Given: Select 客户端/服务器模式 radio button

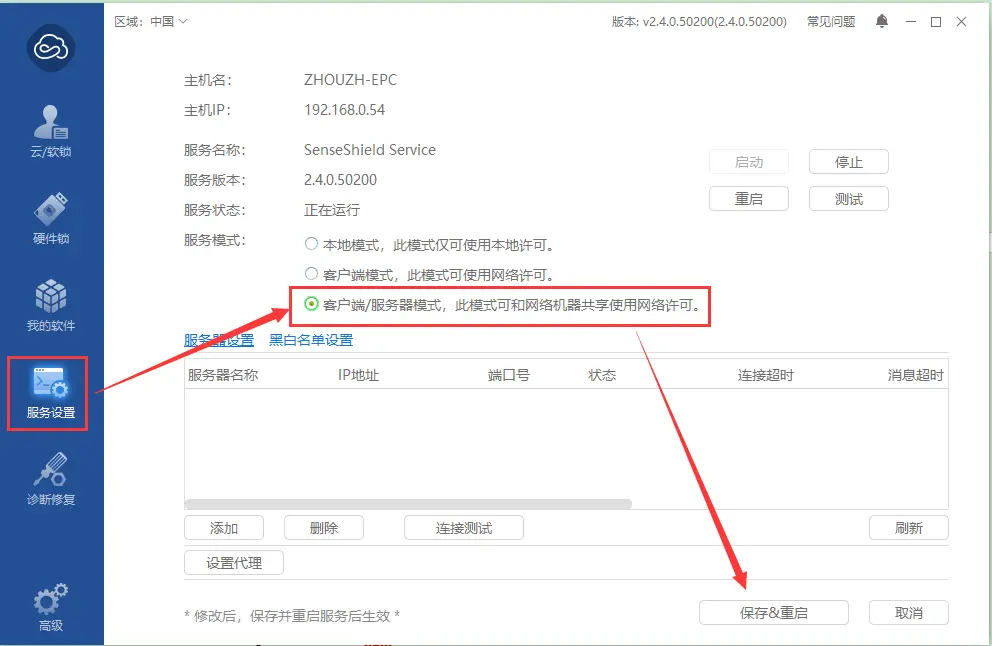Looking at the screenshot, I should 311,304.
